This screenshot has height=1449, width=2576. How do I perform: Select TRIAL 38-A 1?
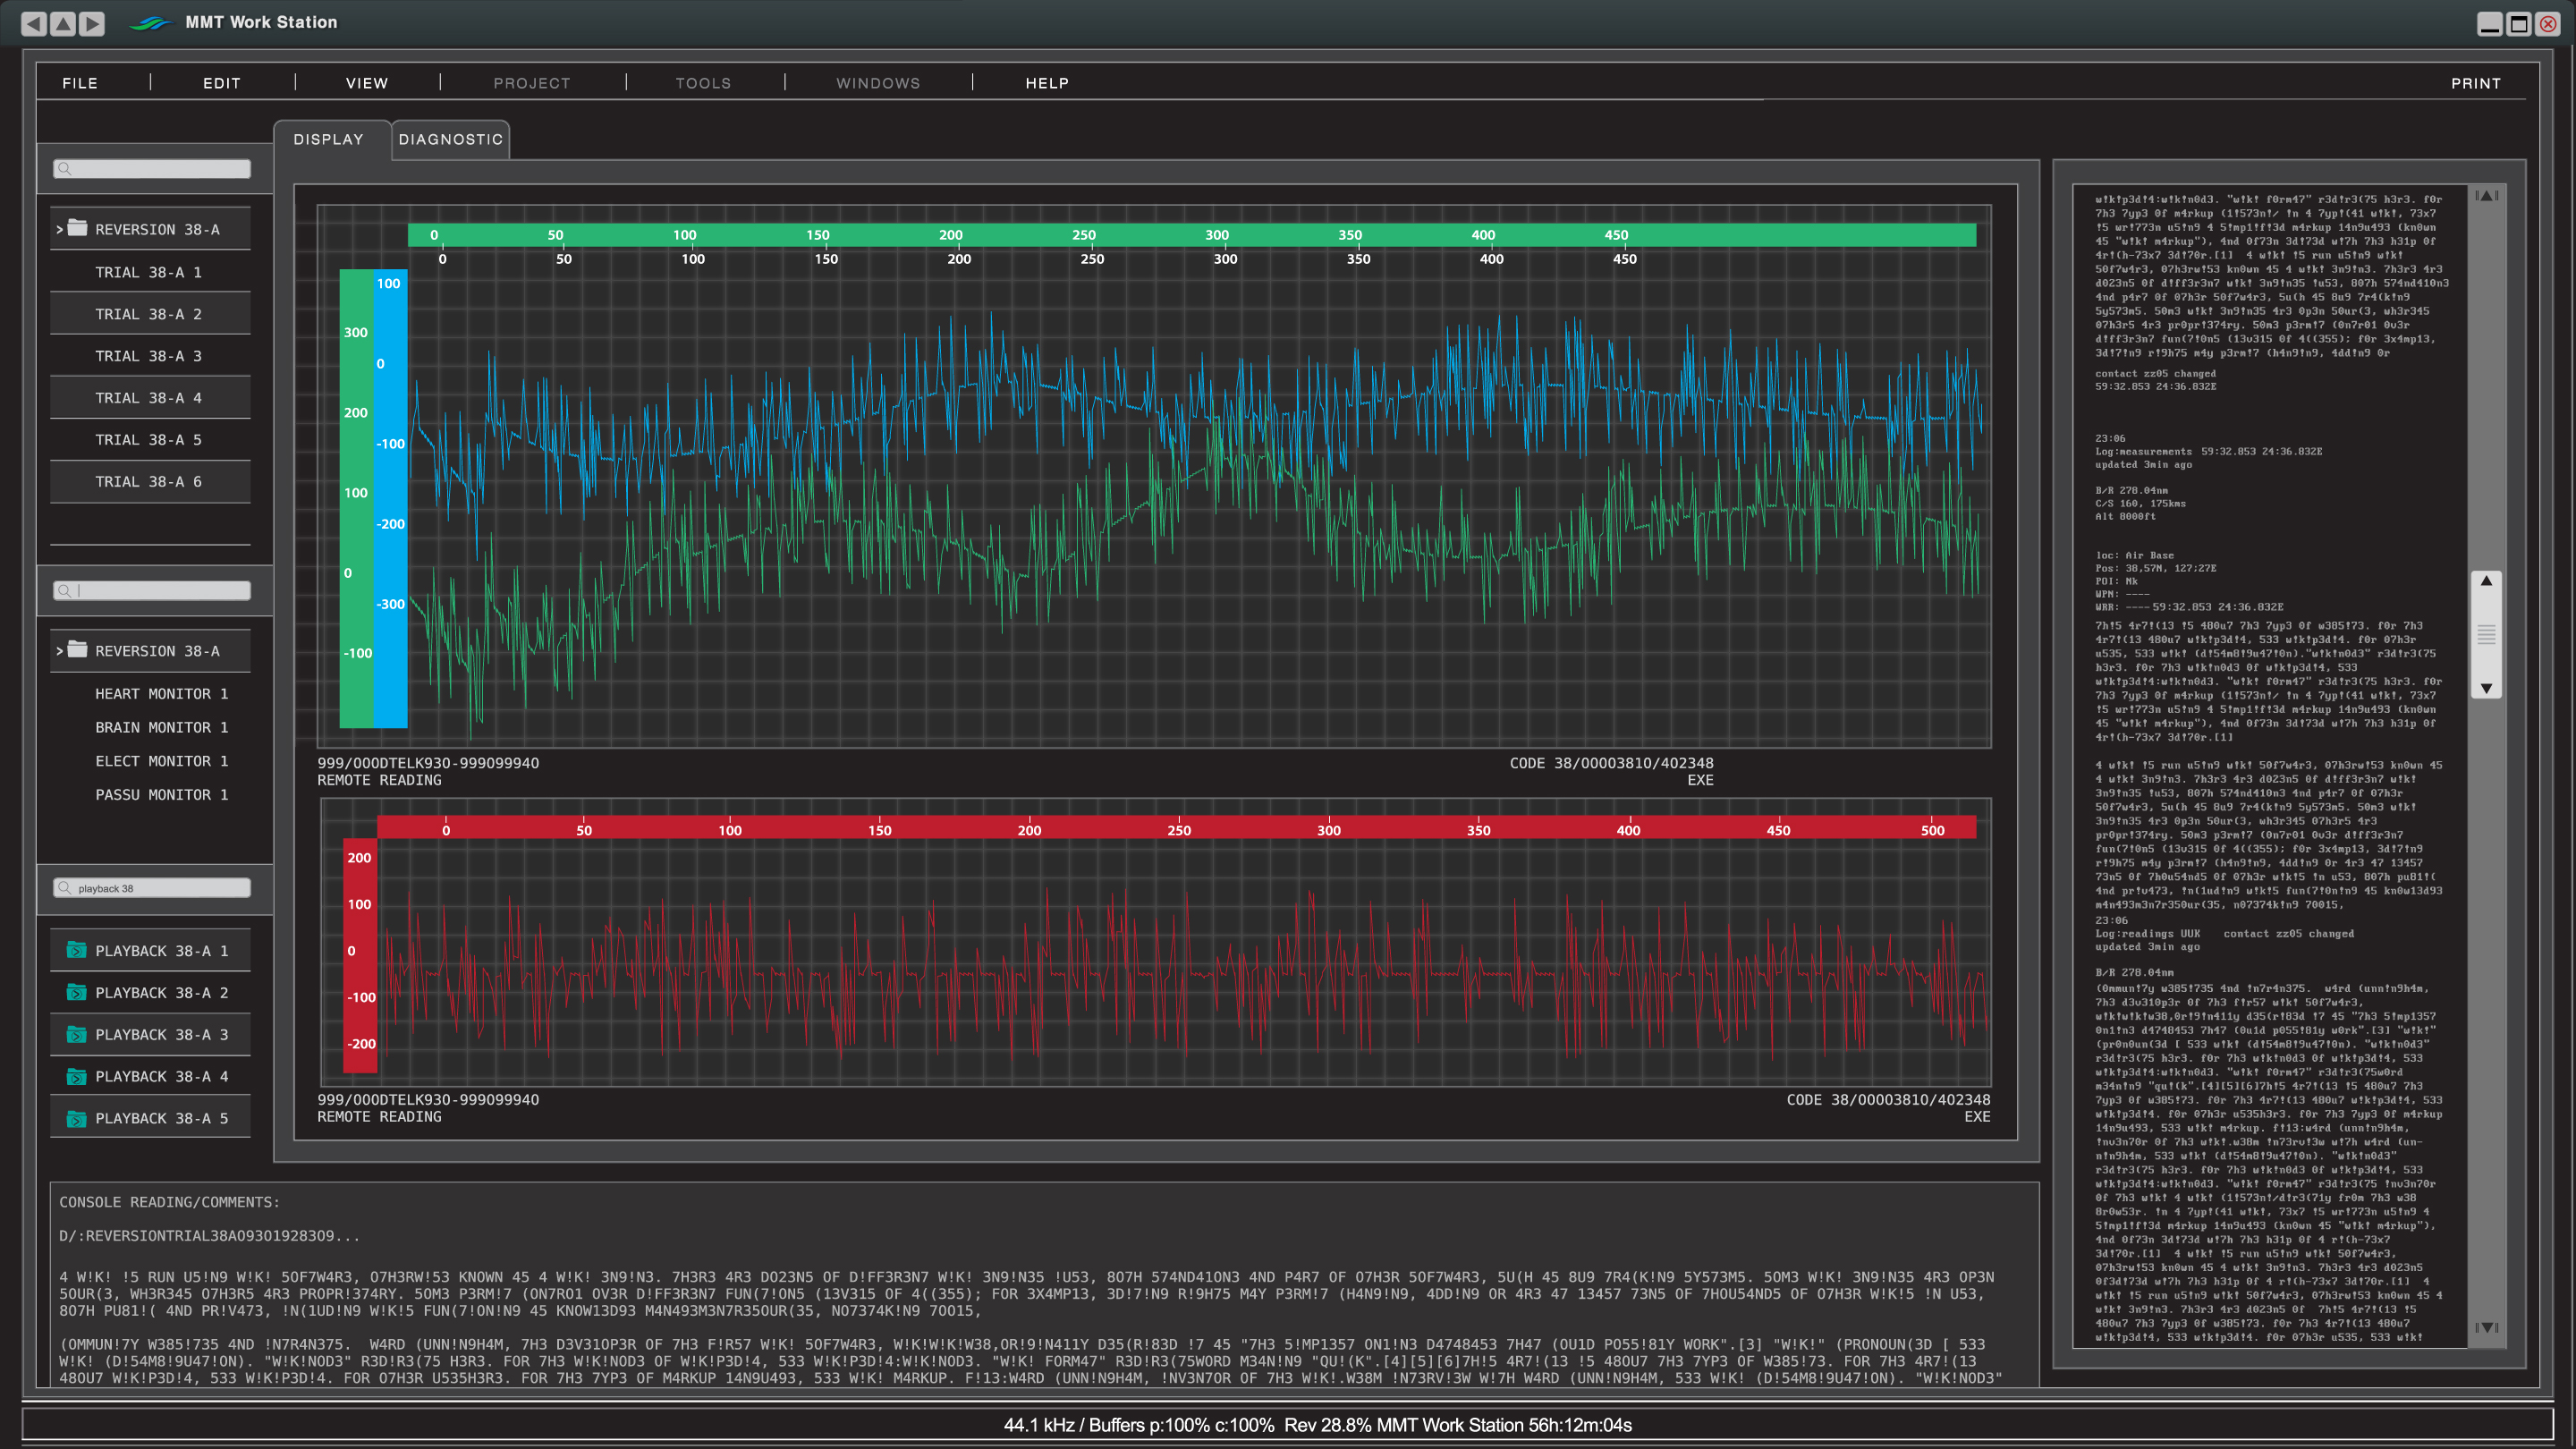[150, 272]
